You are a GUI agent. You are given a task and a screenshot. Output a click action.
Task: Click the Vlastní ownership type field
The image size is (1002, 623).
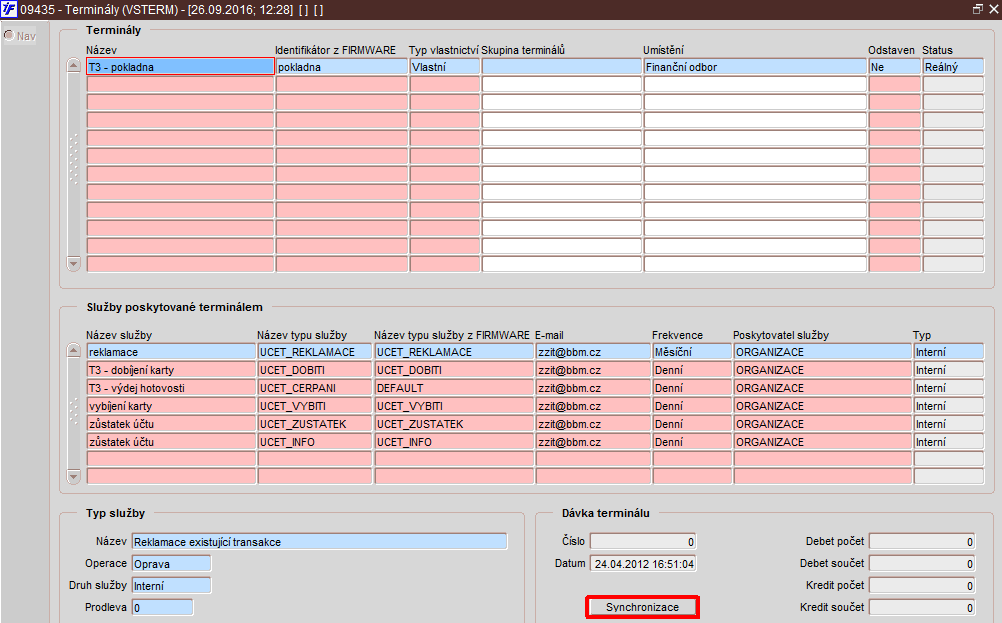point(445,66)
